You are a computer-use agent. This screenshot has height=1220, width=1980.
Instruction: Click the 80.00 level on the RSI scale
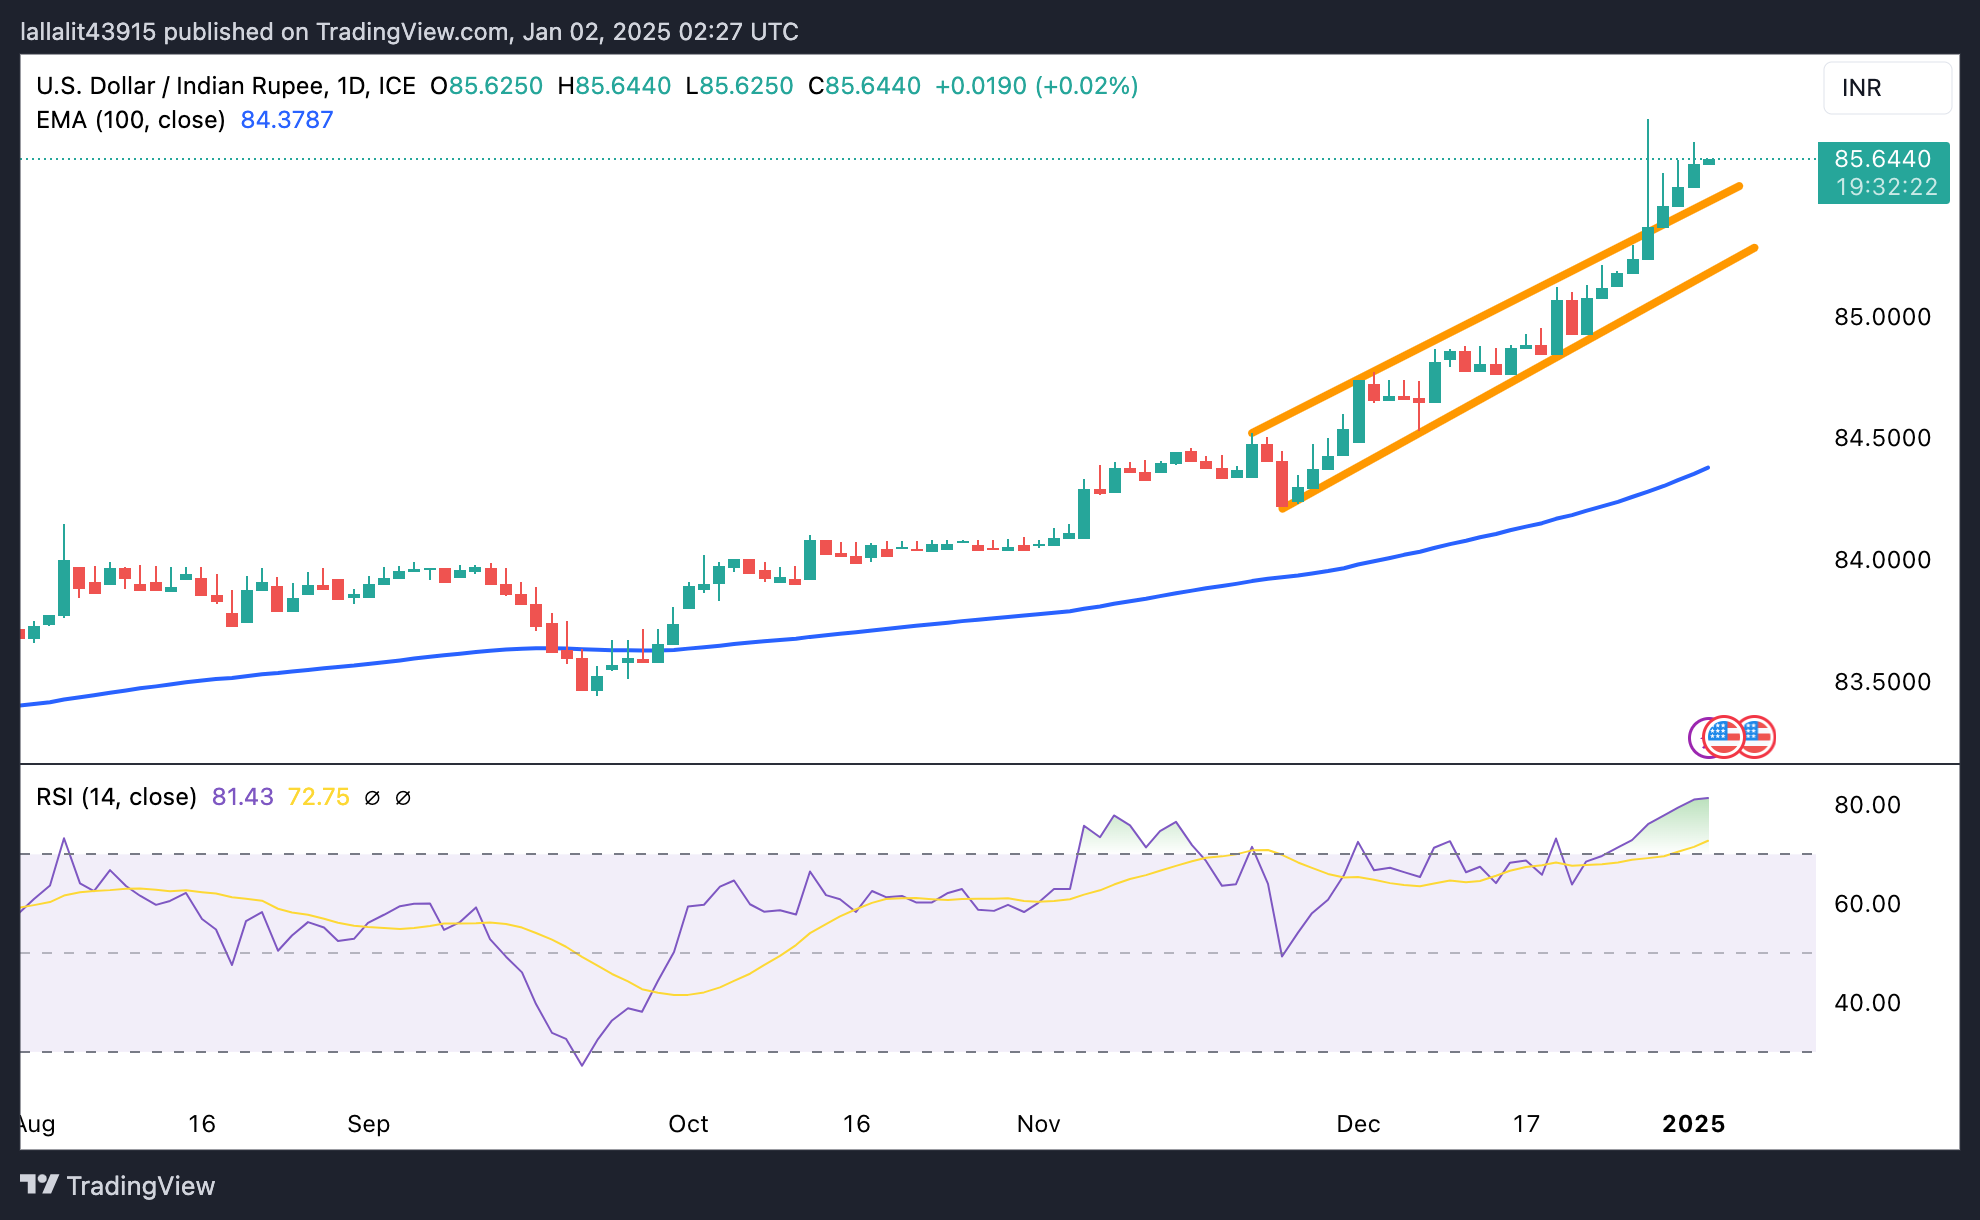point(1867,805)
